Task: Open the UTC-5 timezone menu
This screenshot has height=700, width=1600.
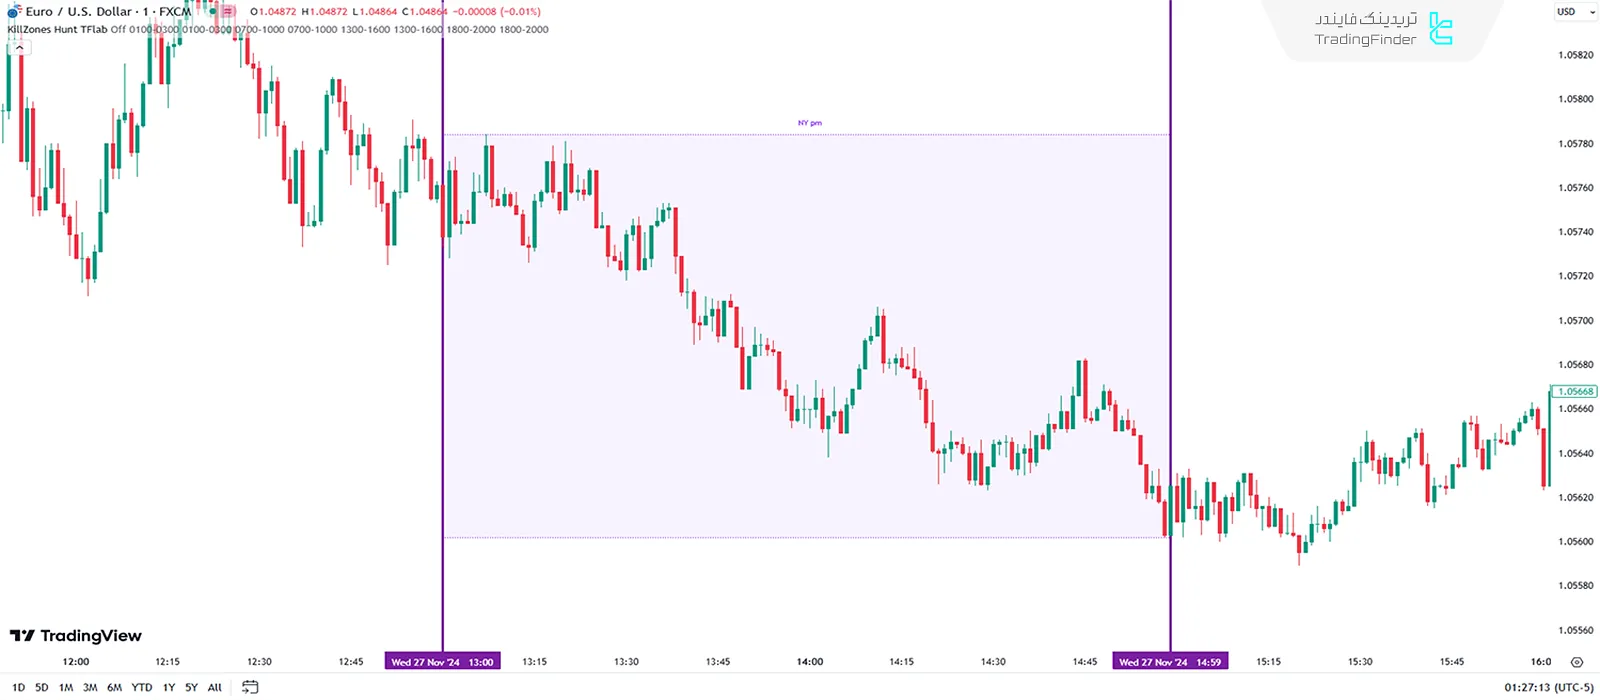Action: pyautogui.click(x=1549, y=687)
